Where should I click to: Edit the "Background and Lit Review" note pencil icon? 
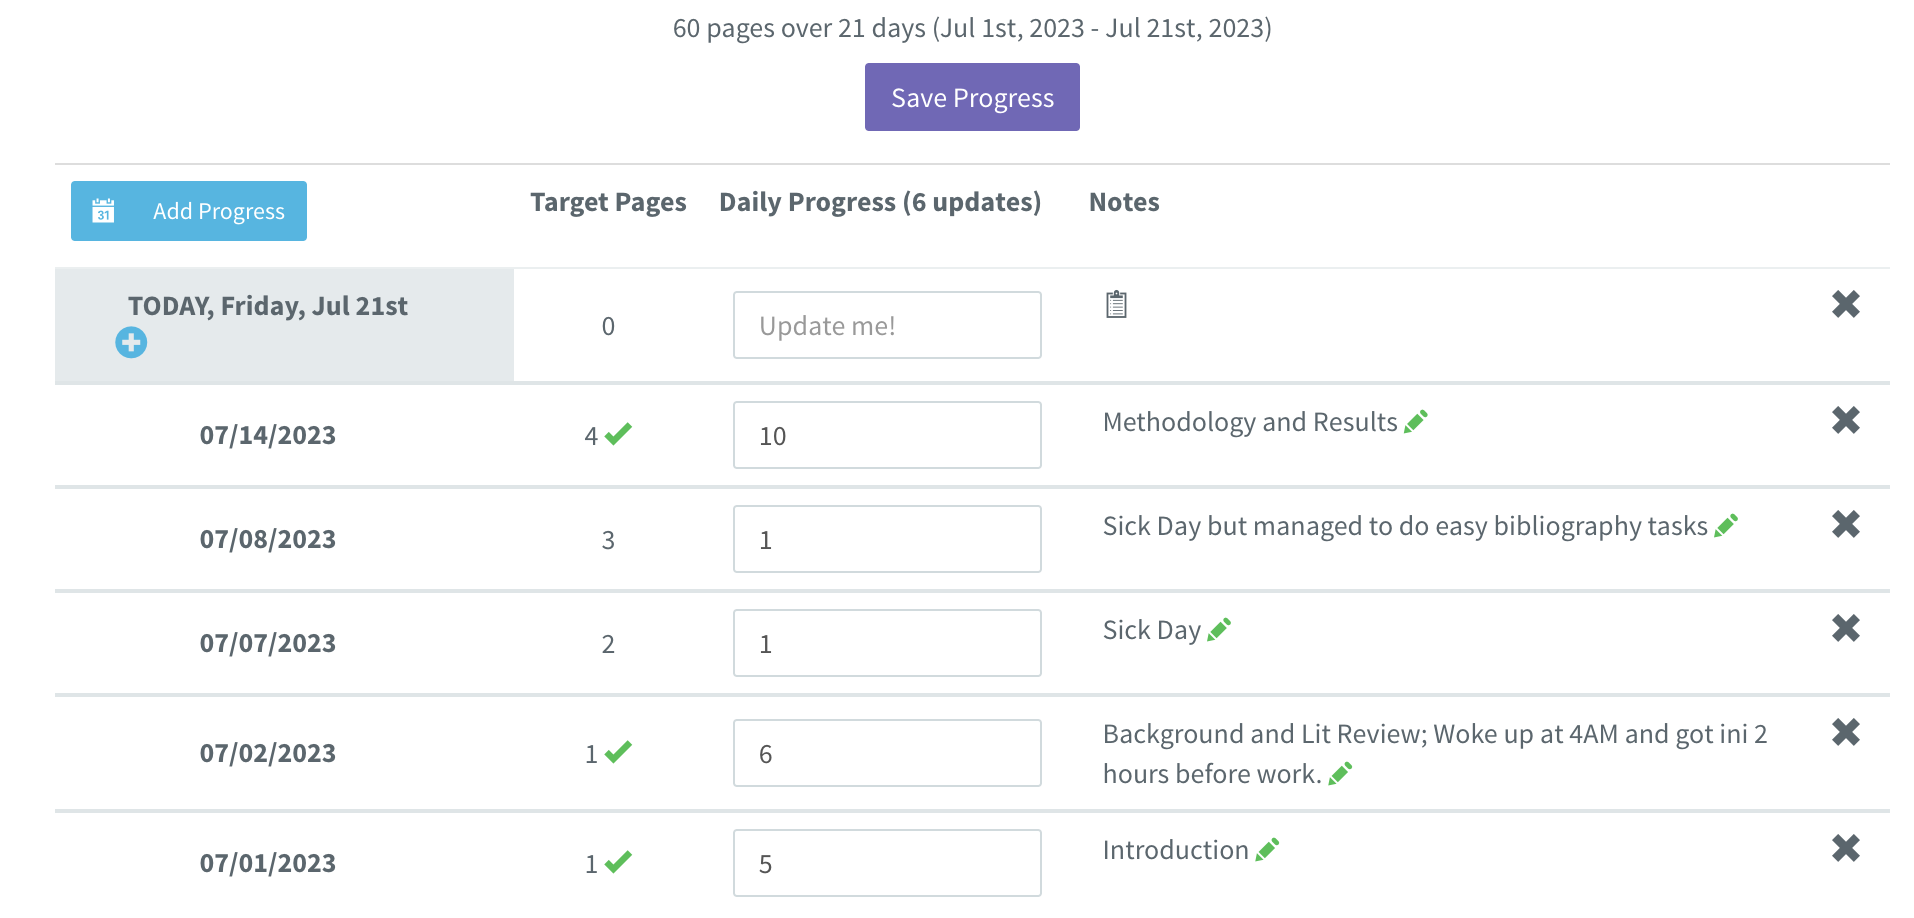pos(1342,772)
